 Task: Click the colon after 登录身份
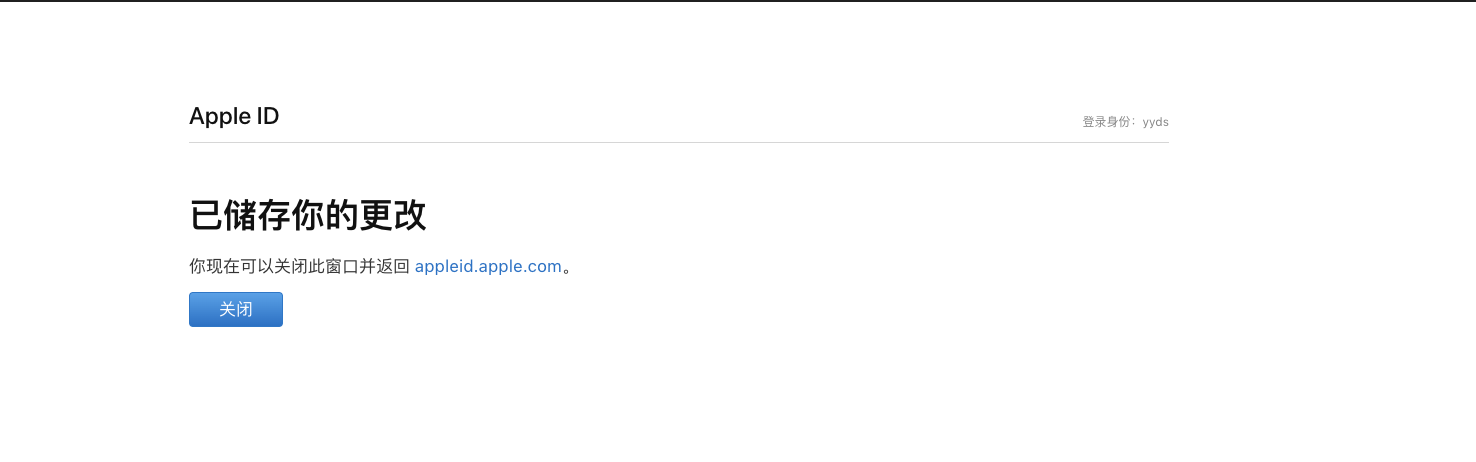[x=1136, y=122]
